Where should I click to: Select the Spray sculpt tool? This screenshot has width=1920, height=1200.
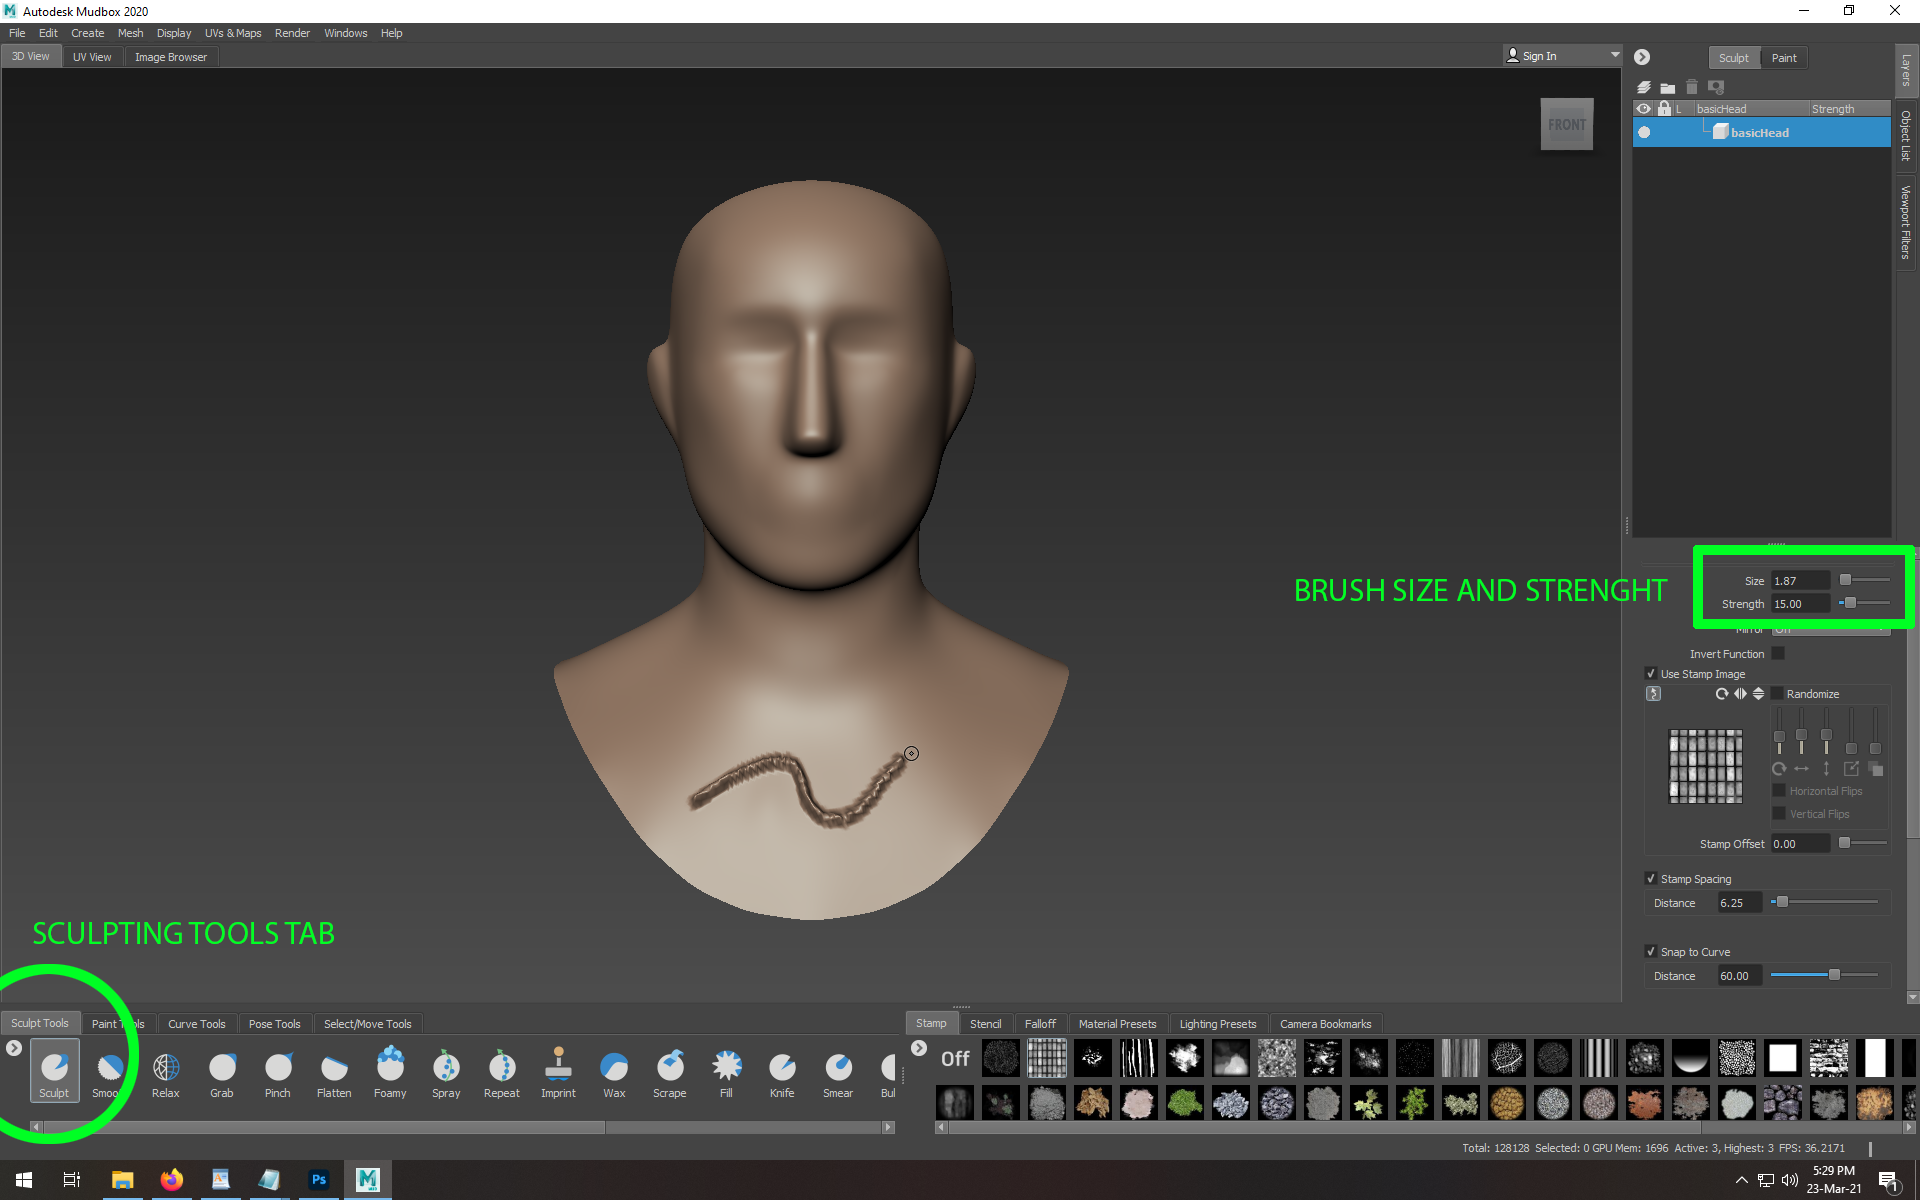[x=446, y=1072]
